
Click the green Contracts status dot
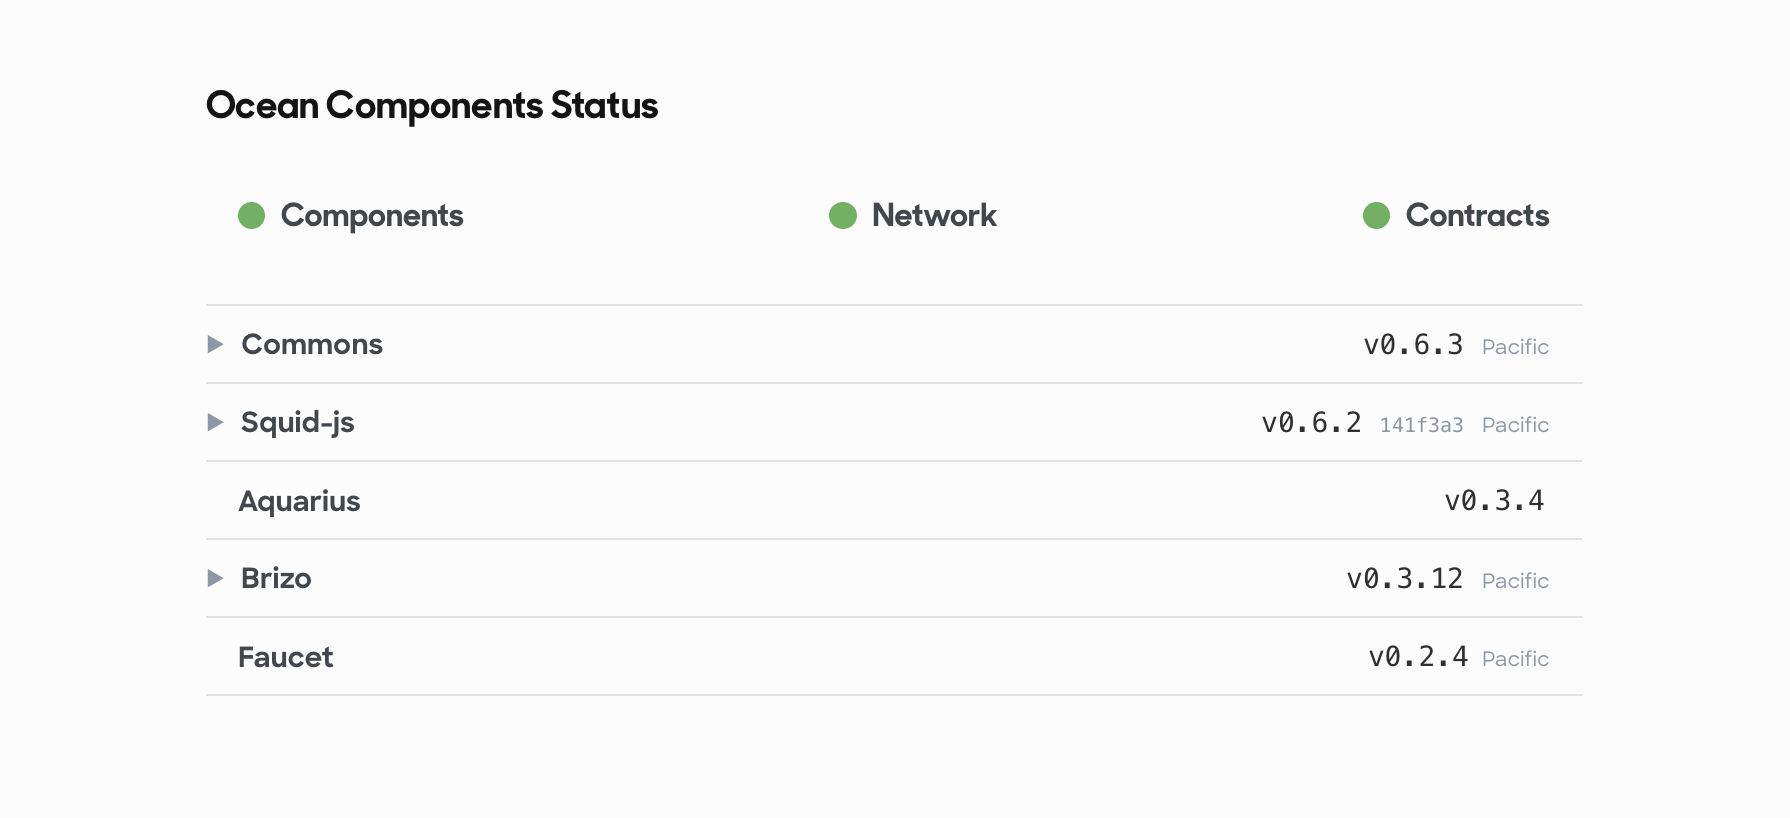point(1376,215)
